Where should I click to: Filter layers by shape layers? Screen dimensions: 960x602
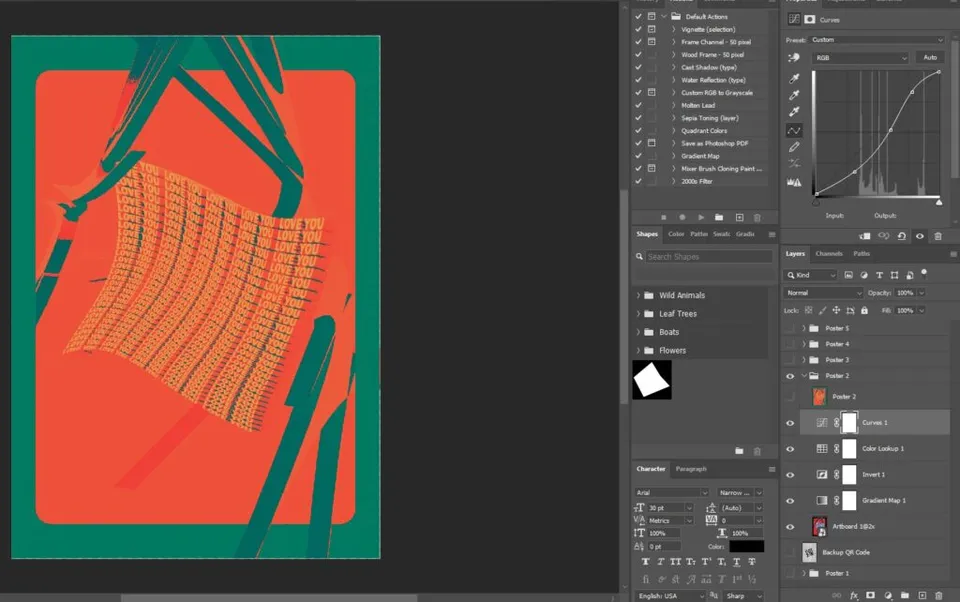pos(894,276)
